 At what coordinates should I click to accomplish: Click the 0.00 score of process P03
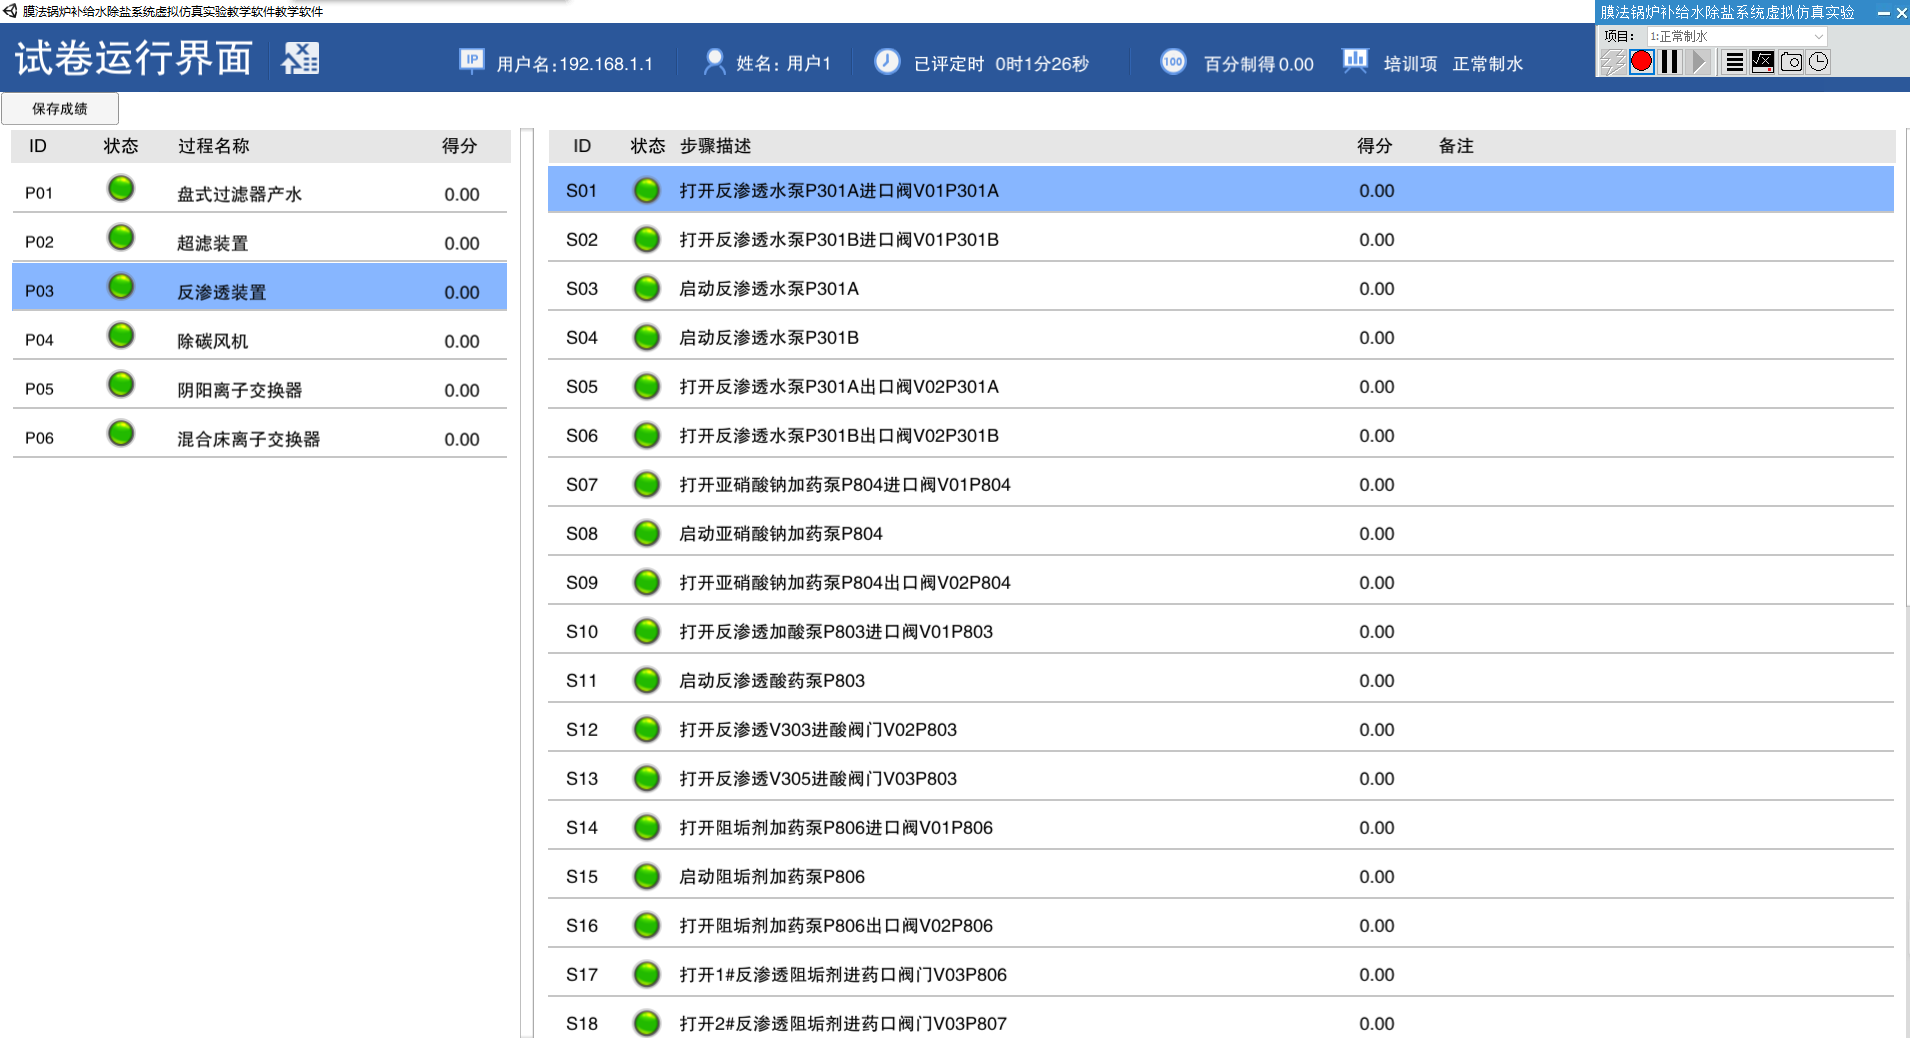pyautogui.click(x=462, y=292)
